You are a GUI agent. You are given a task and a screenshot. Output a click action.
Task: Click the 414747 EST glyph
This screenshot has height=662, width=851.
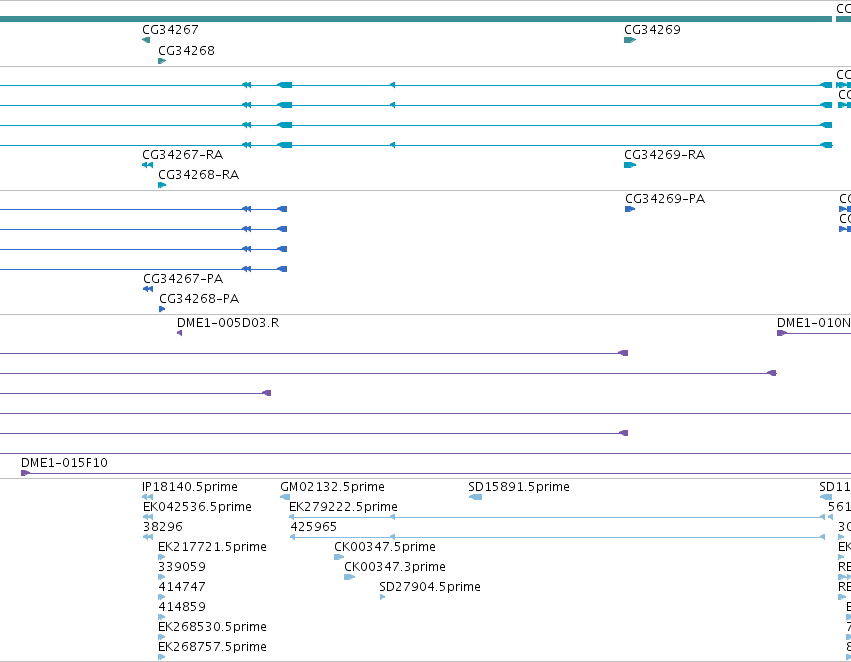tap(161, 597)
